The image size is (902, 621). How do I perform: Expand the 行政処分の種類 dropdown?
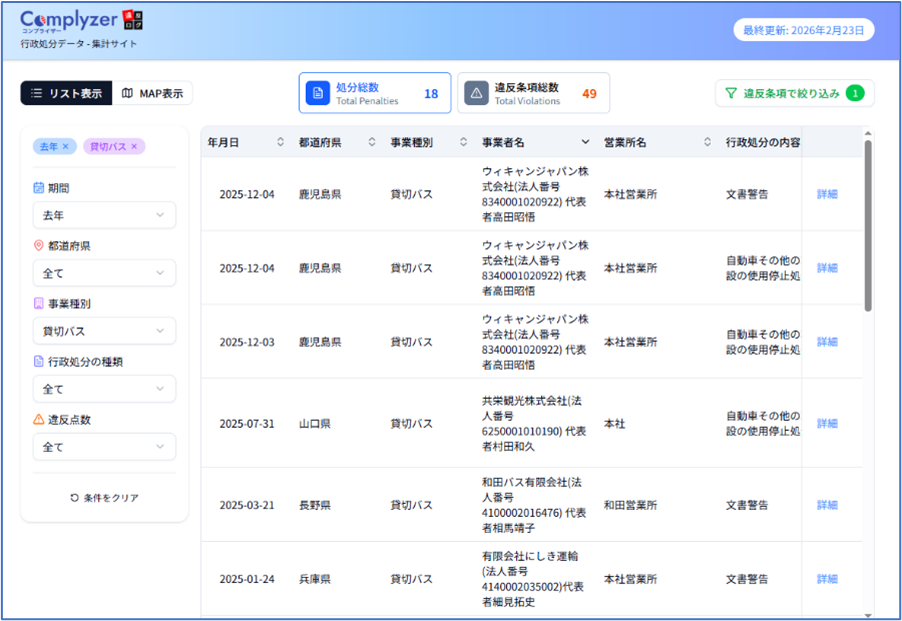pos(104,388)
